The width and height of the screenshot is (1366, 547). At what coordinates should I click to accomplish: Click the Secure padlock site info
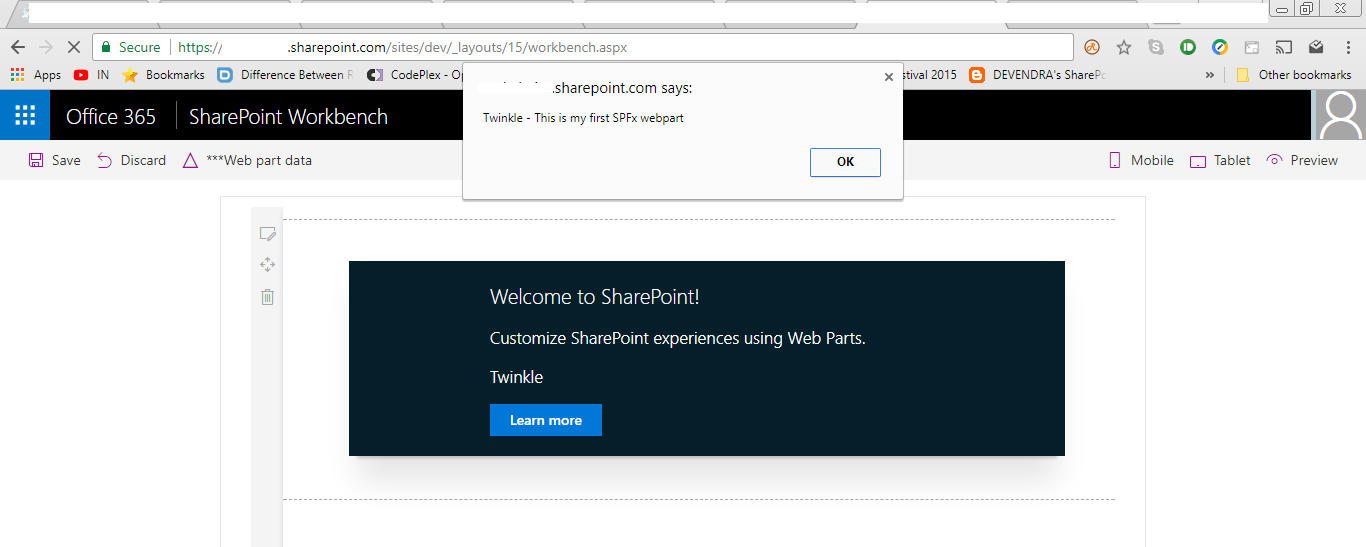tap(131, 47)
